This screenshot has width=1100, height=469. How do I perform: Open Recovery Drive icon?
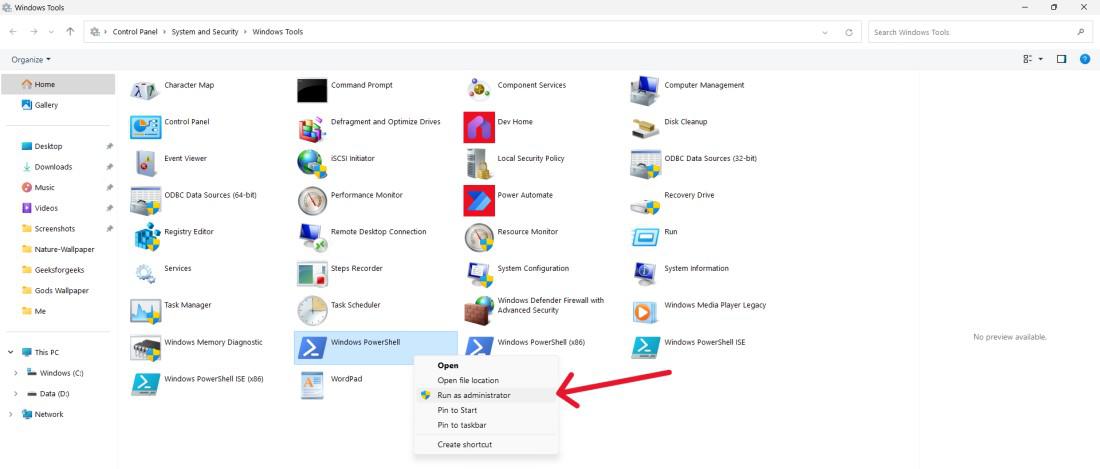point(645,205)
